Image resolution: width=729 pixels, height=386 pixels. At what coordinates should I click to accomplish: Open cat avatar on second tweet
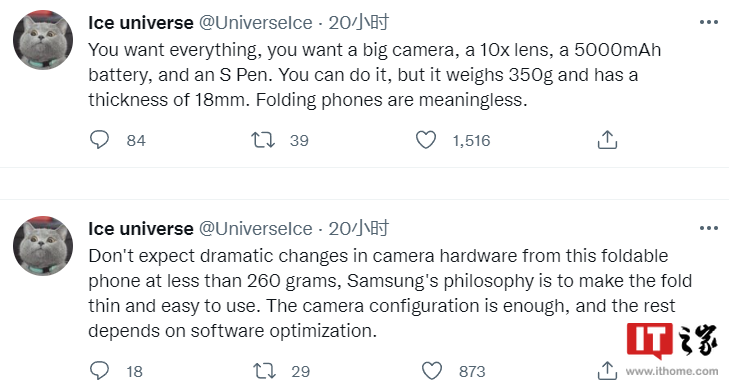[43, 246]
